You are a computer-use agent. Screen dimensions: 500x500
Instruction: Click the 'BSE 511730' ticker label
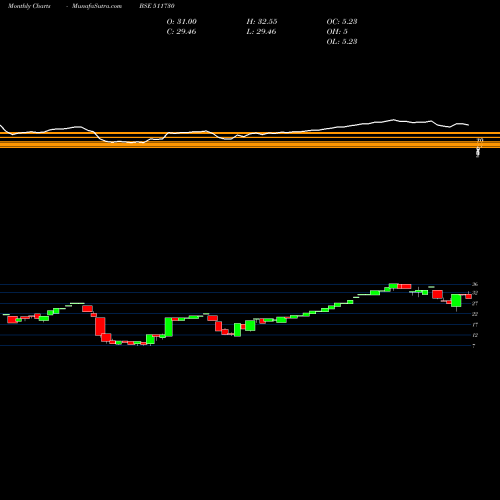[157, 6]
